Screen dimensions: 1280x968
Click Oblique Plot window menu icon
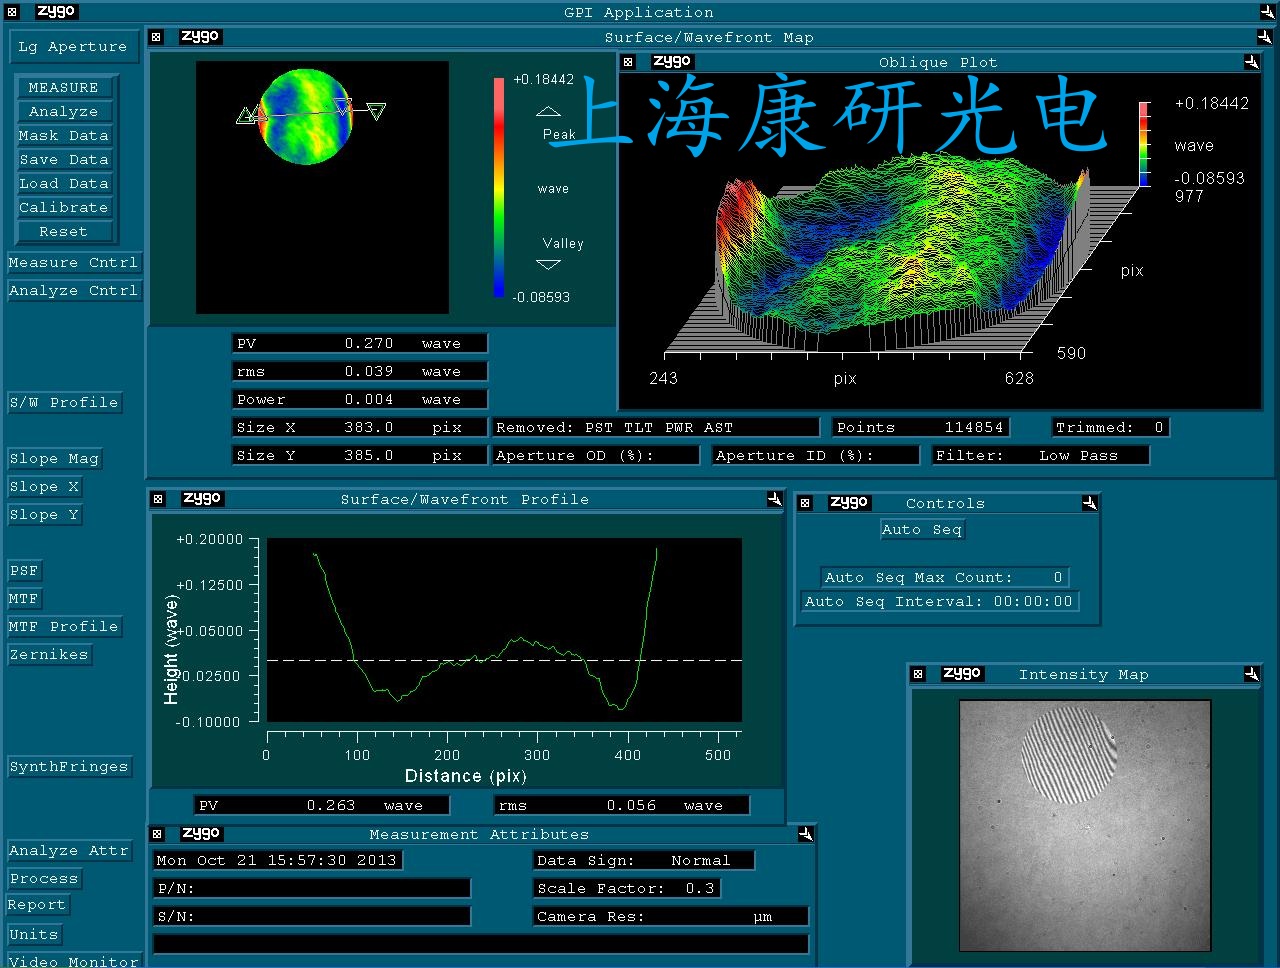pyautogui.click(x=628, y=62)
